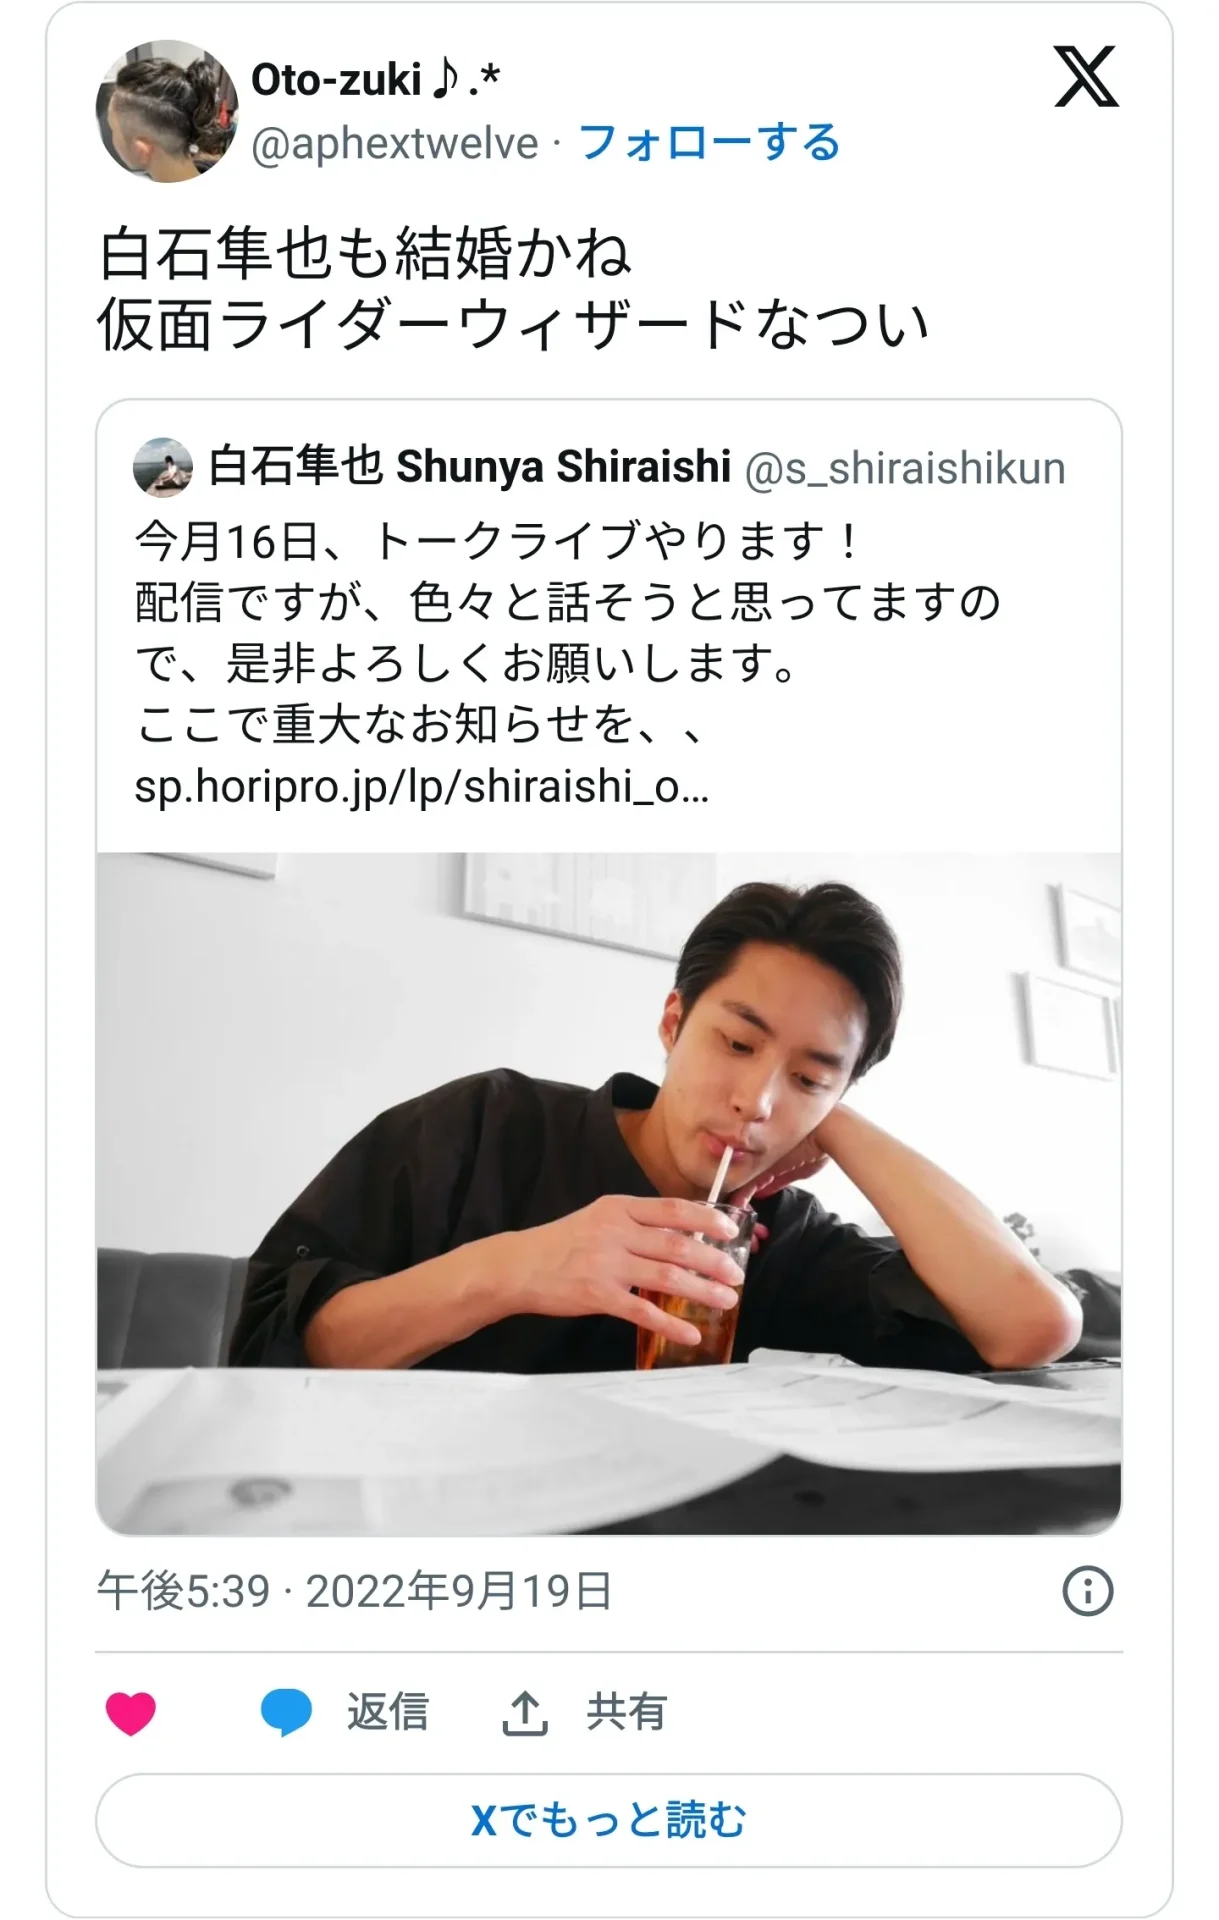The height and width of the screenshot is (1920, 1219).
Task: Open Oto-zuki's profile avatar
Action: pyautogui.click(x=167, y=111)
